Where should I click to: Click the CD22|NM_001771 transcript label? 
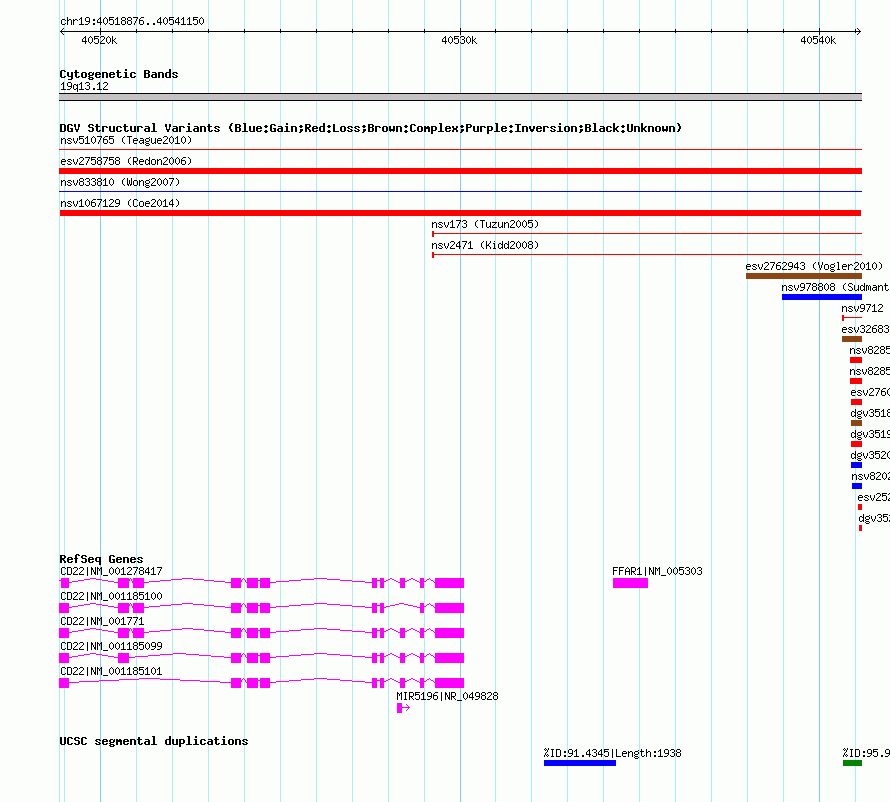pos(102,621)
